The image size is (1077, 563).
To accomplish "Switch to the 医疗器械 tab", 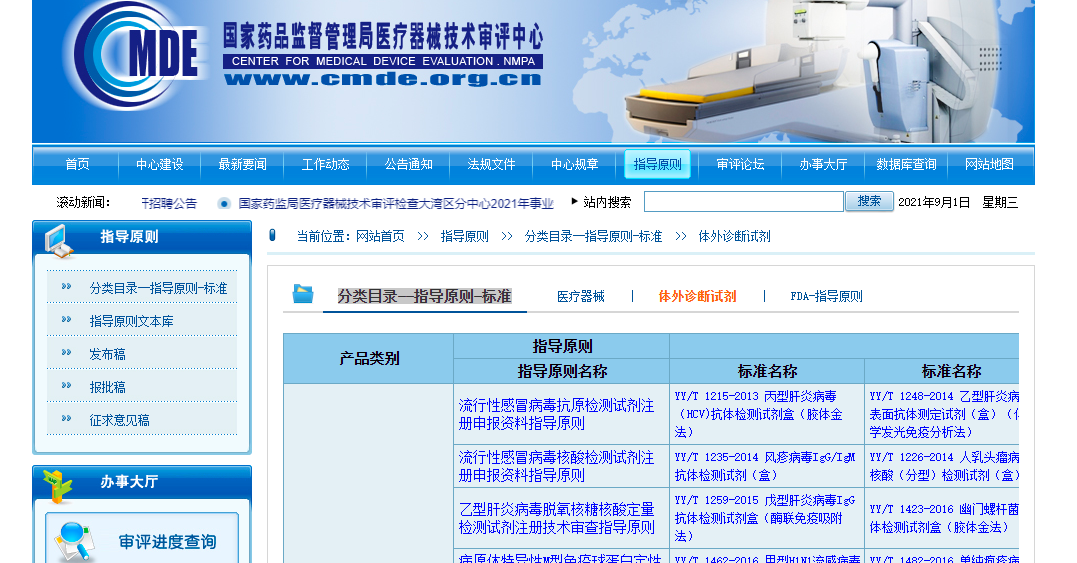I will click(580, 296).
